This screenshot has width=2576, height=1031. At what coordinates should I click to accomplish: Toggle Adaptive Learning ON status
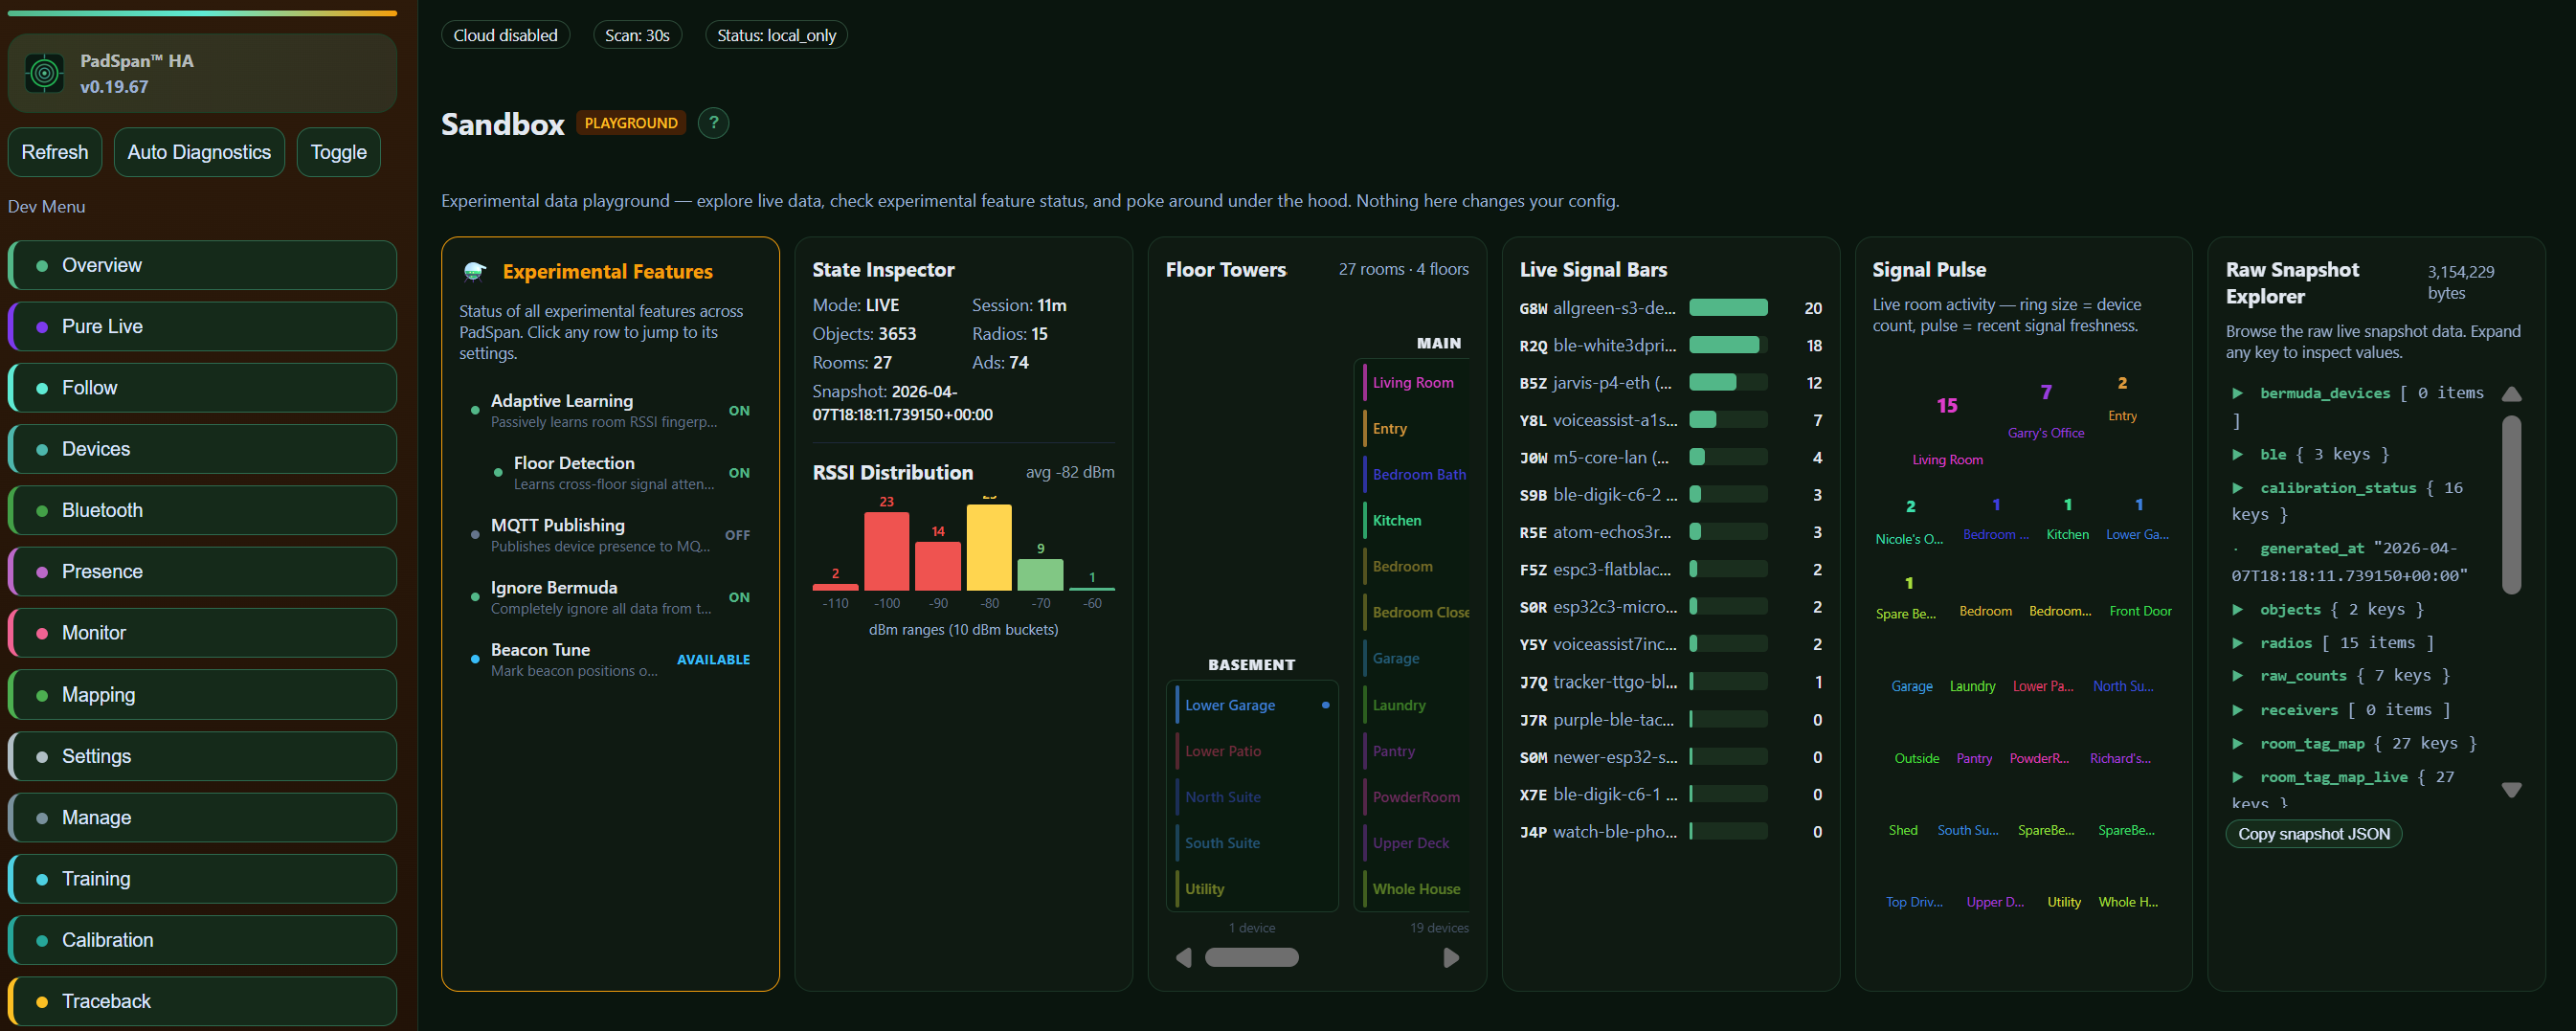[x=739, y=411]
